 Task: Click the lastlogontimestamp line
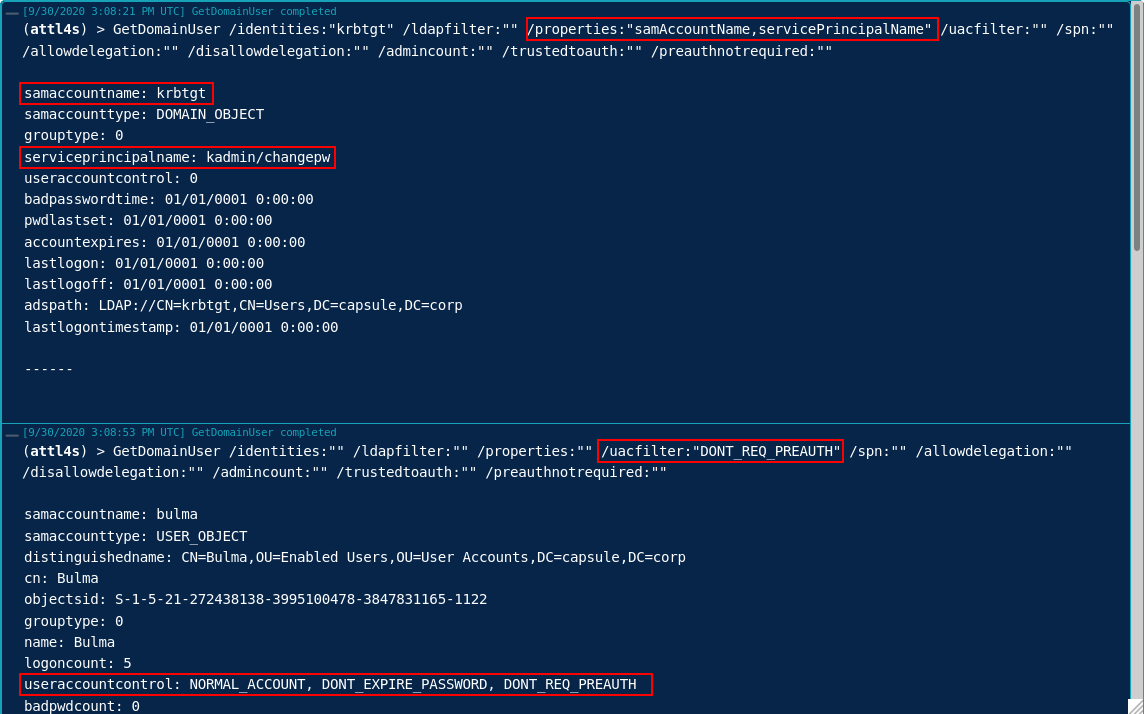point(181,327)
